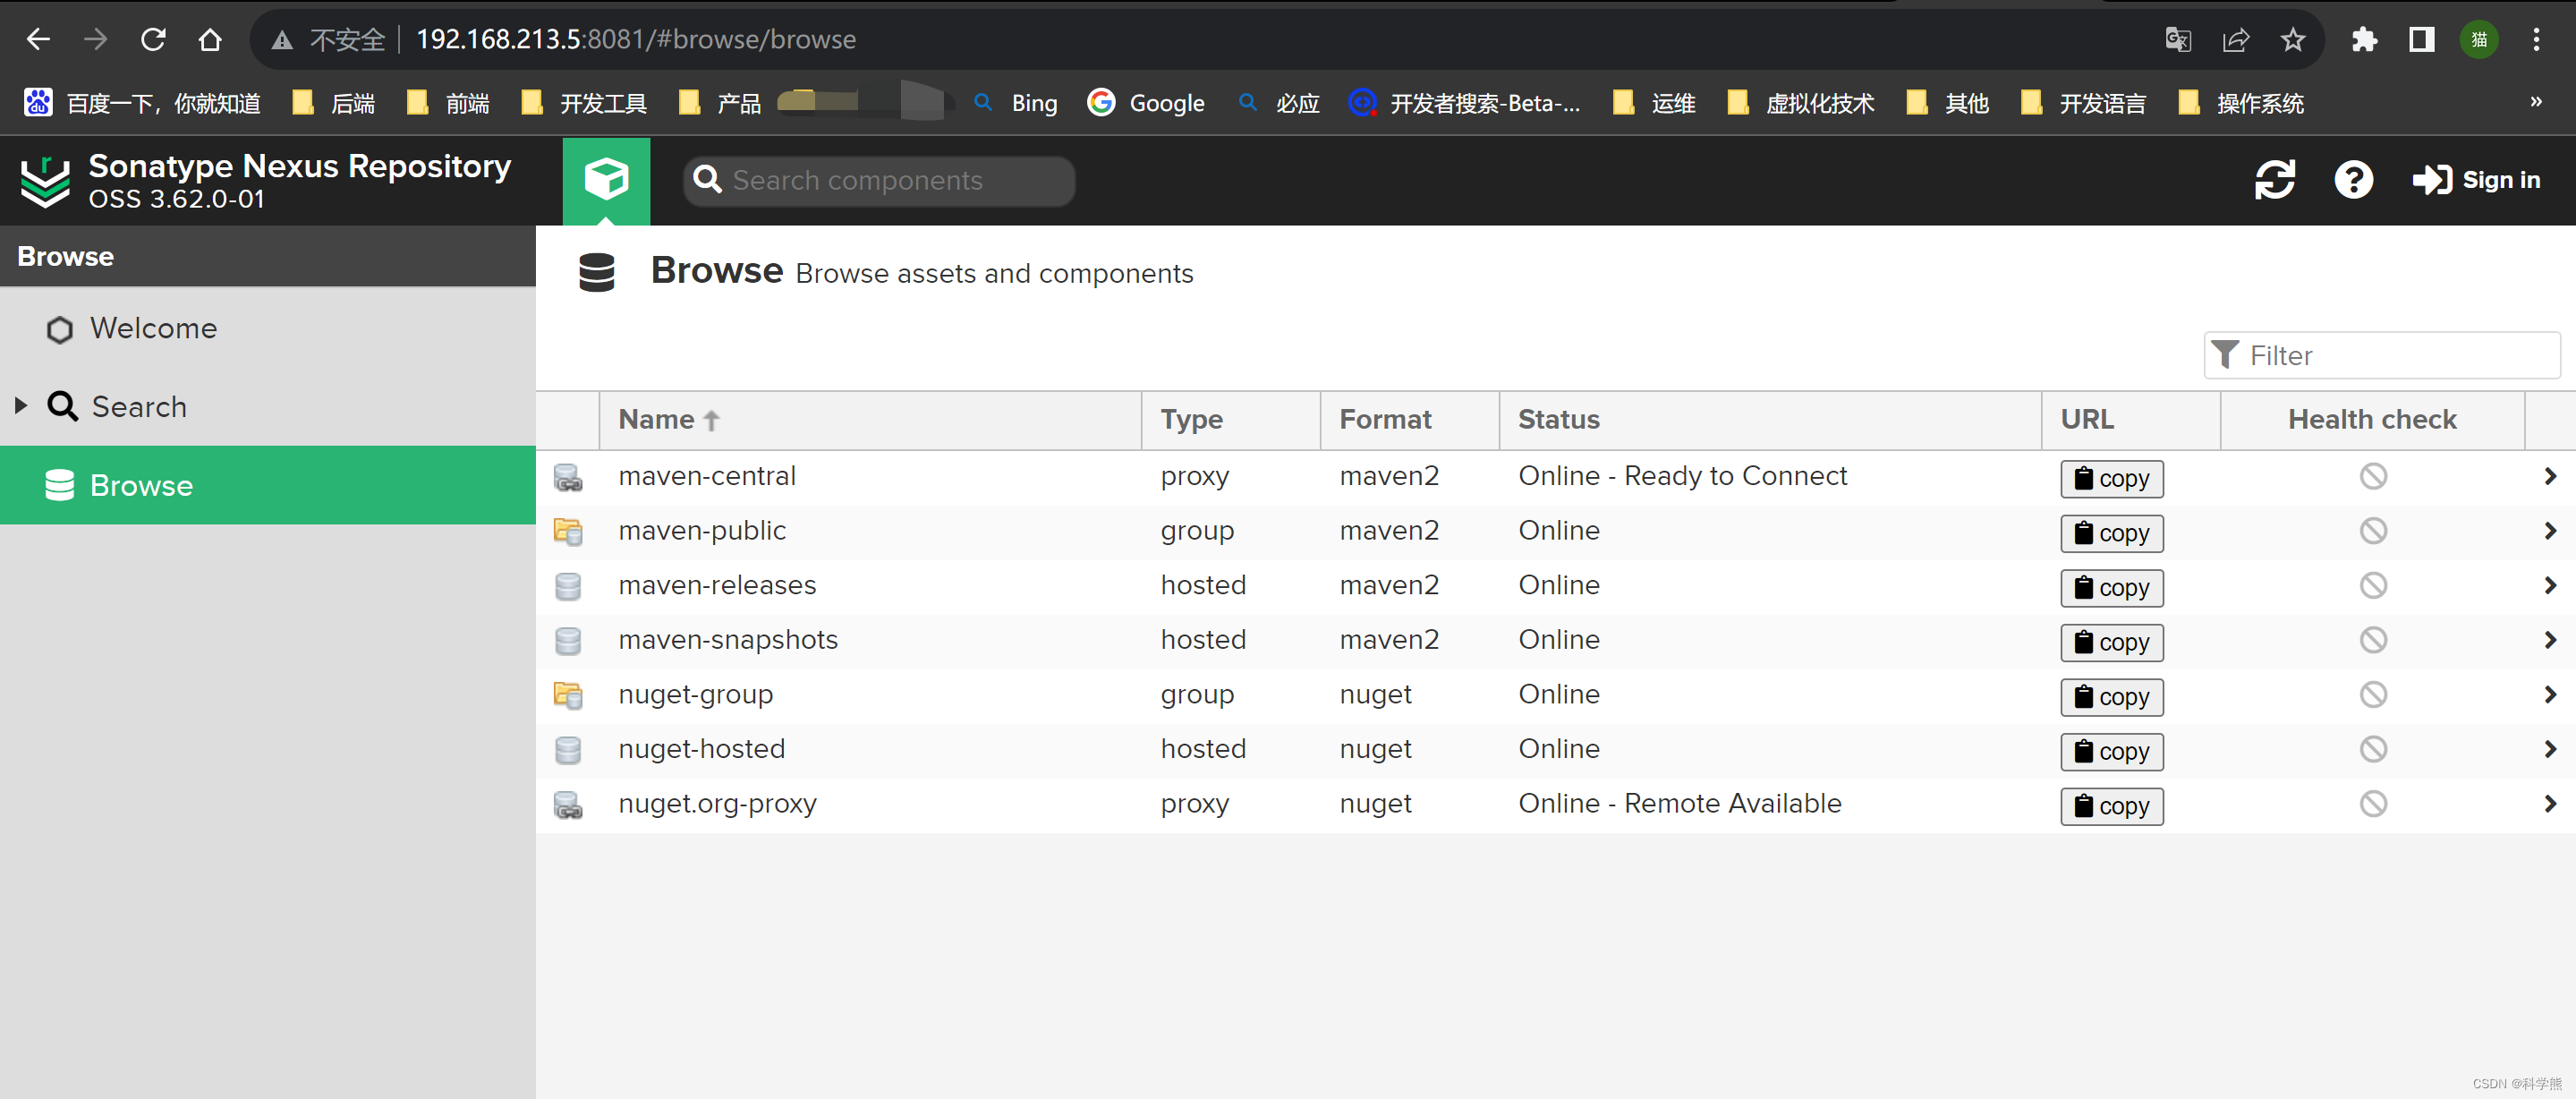This screenshot has width=2576, height=1099.
Task: Click the maven-central proxy repository icon
Action: click(x=568, y=477)
